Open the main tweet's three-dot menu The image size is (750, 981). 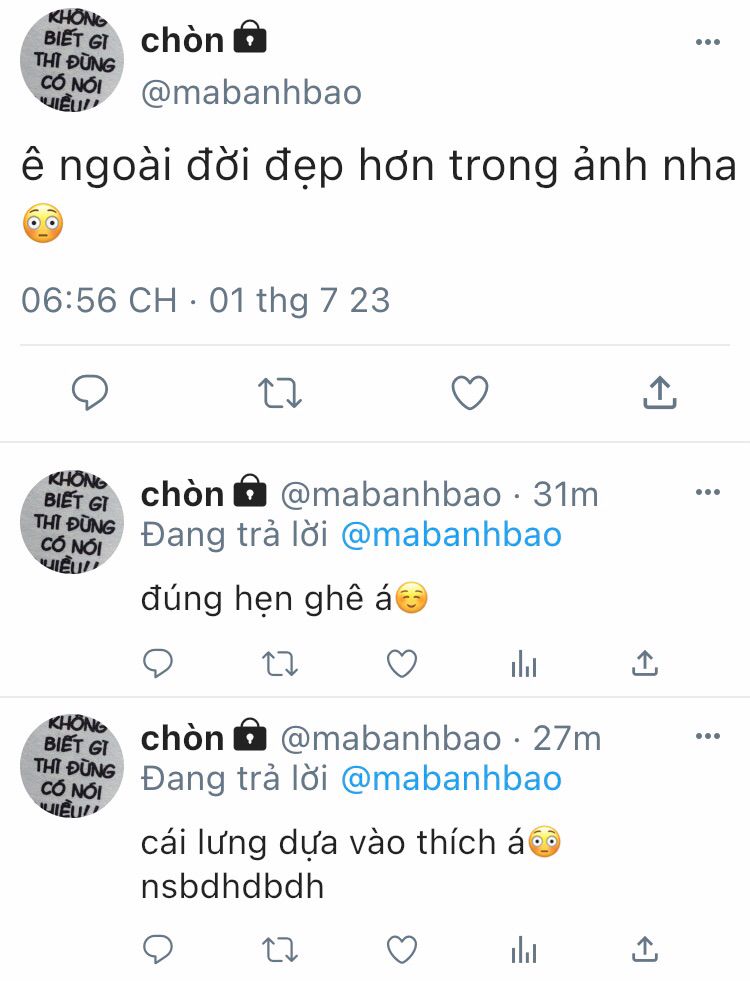[707, 42]
